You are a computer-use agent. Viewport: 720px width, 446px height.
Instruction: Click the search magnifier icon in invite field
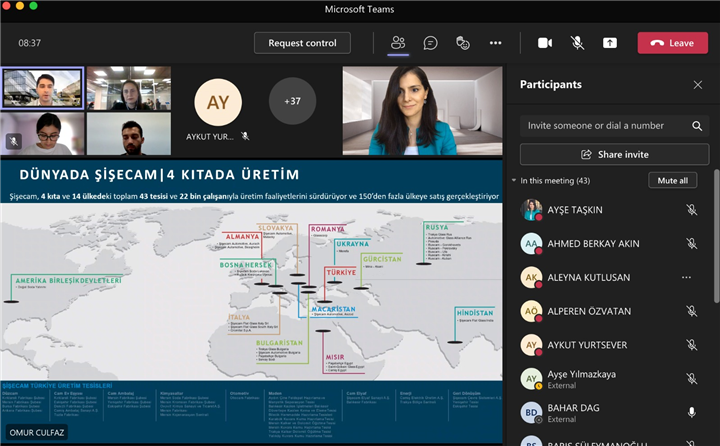[697, 126]
